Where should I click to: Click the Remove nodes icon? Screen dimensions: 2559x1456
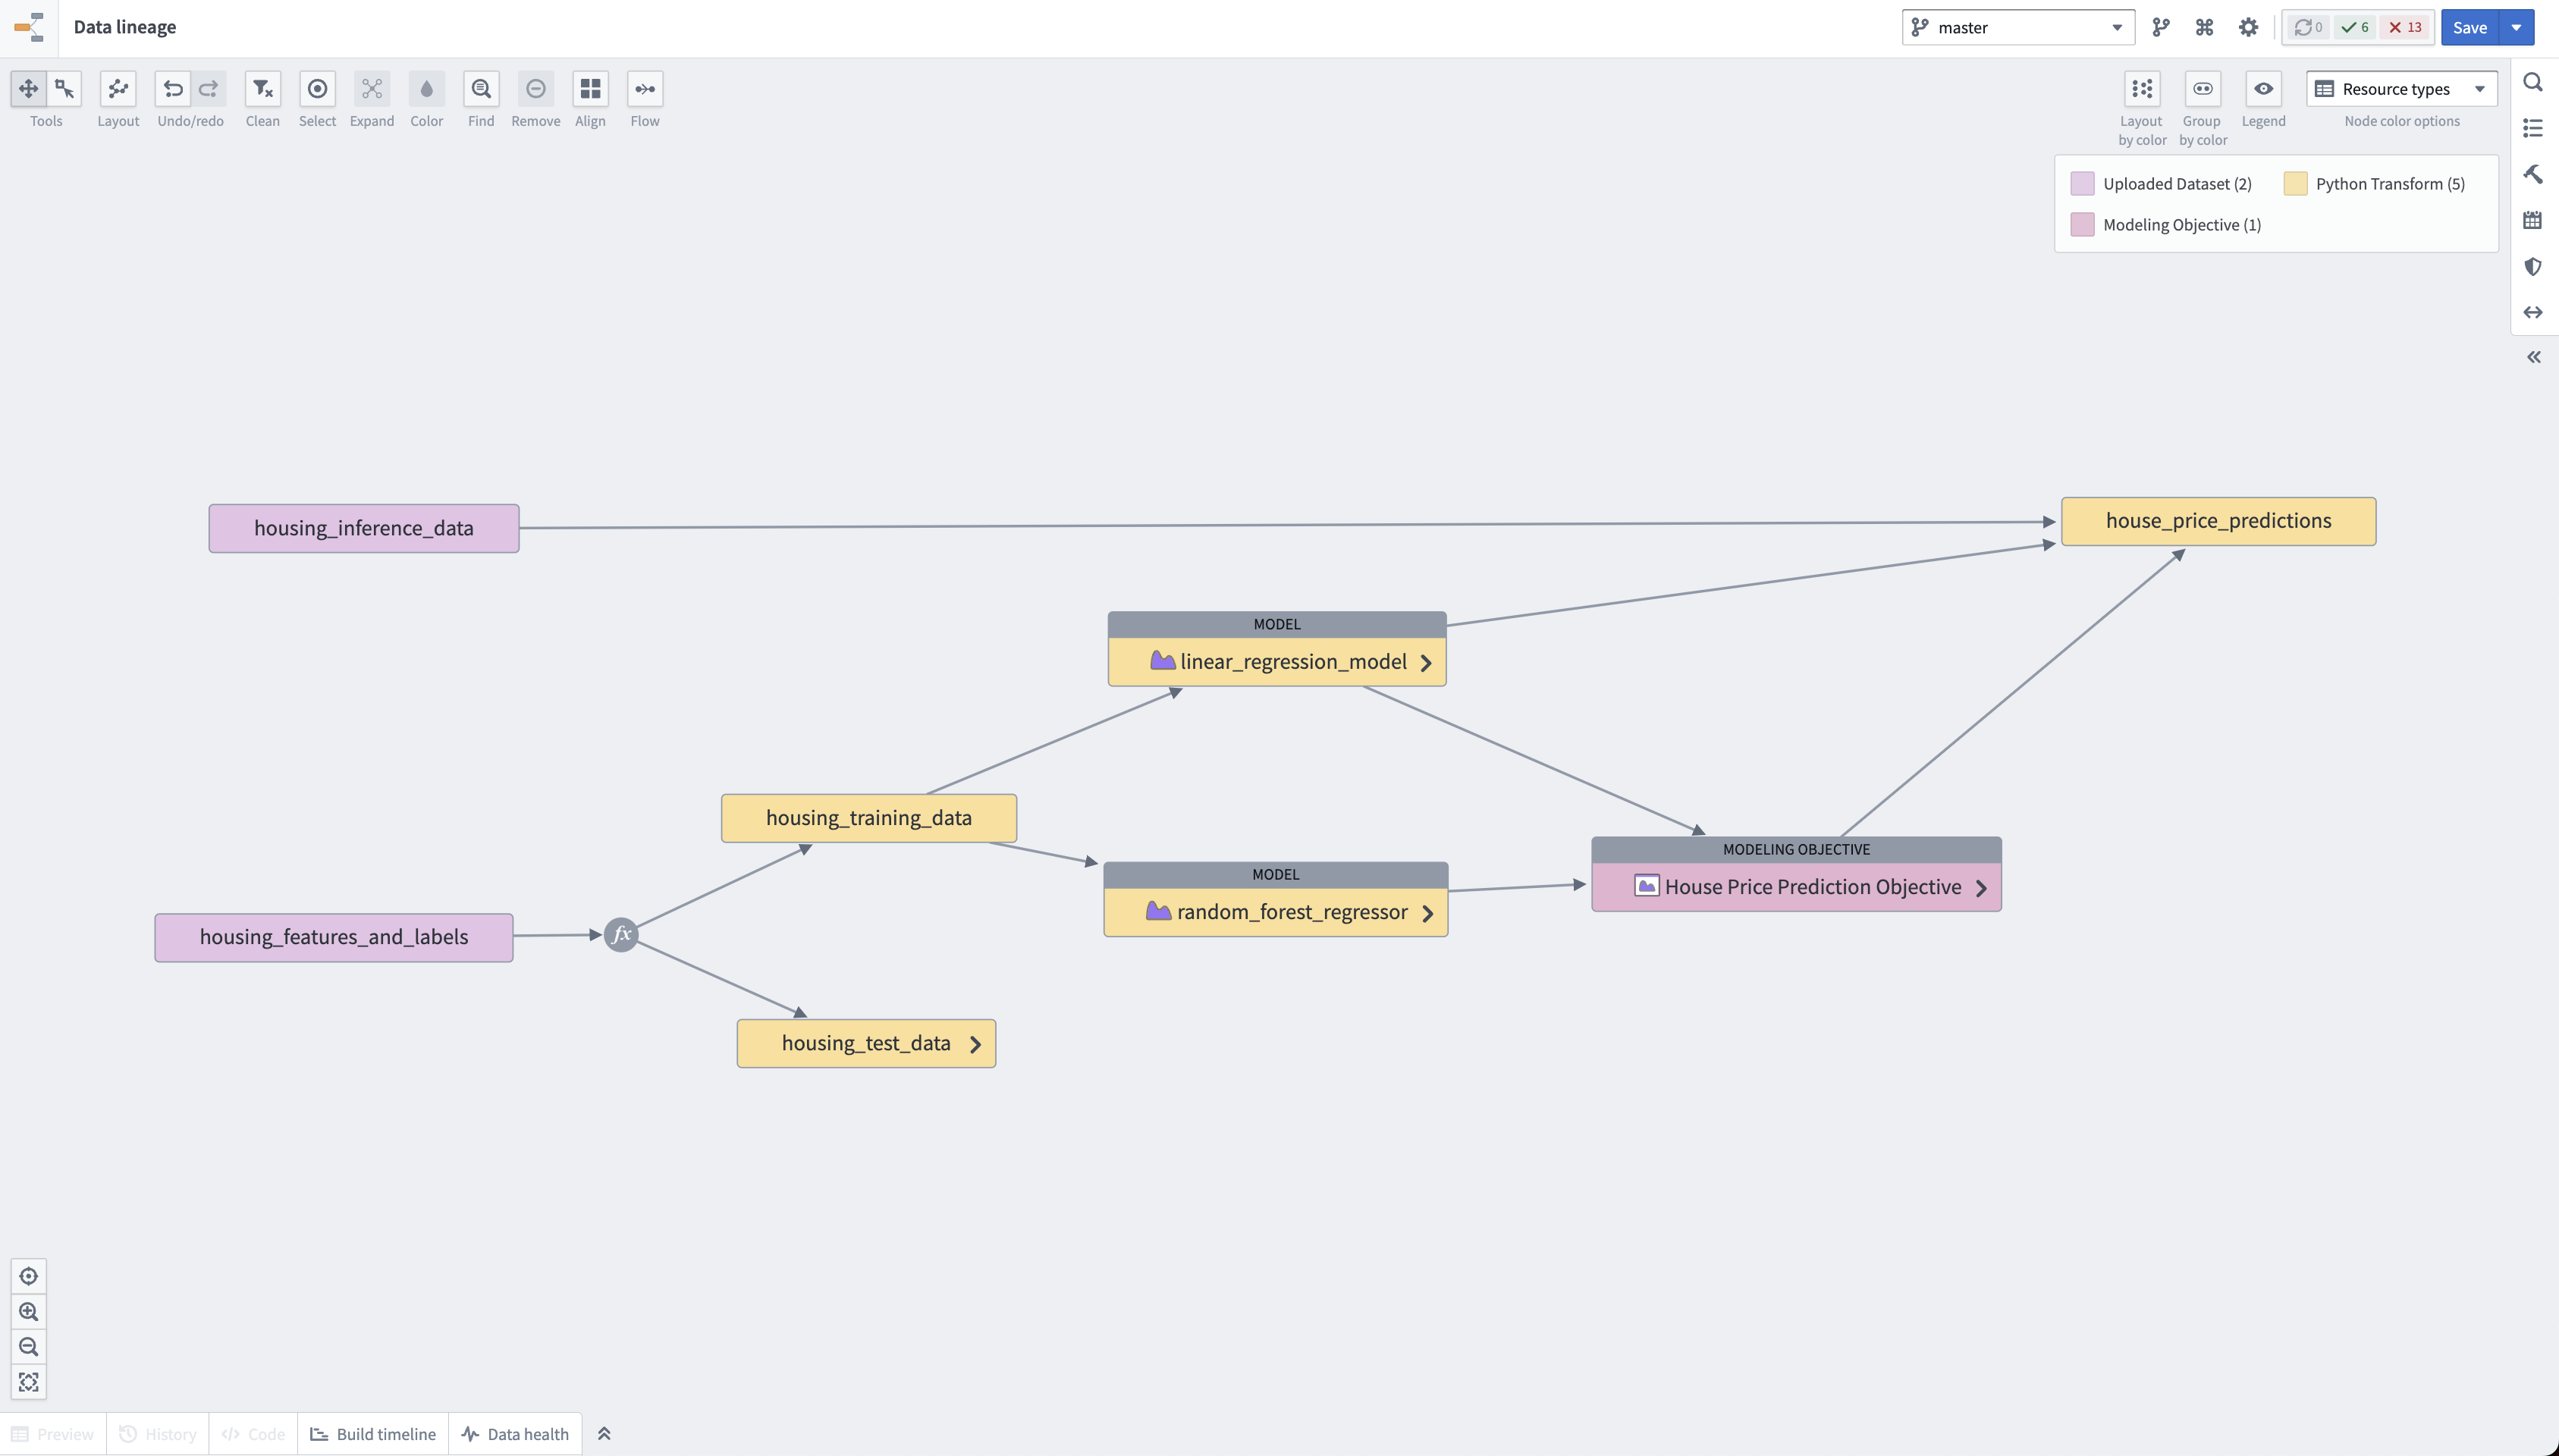pos(536,89)
